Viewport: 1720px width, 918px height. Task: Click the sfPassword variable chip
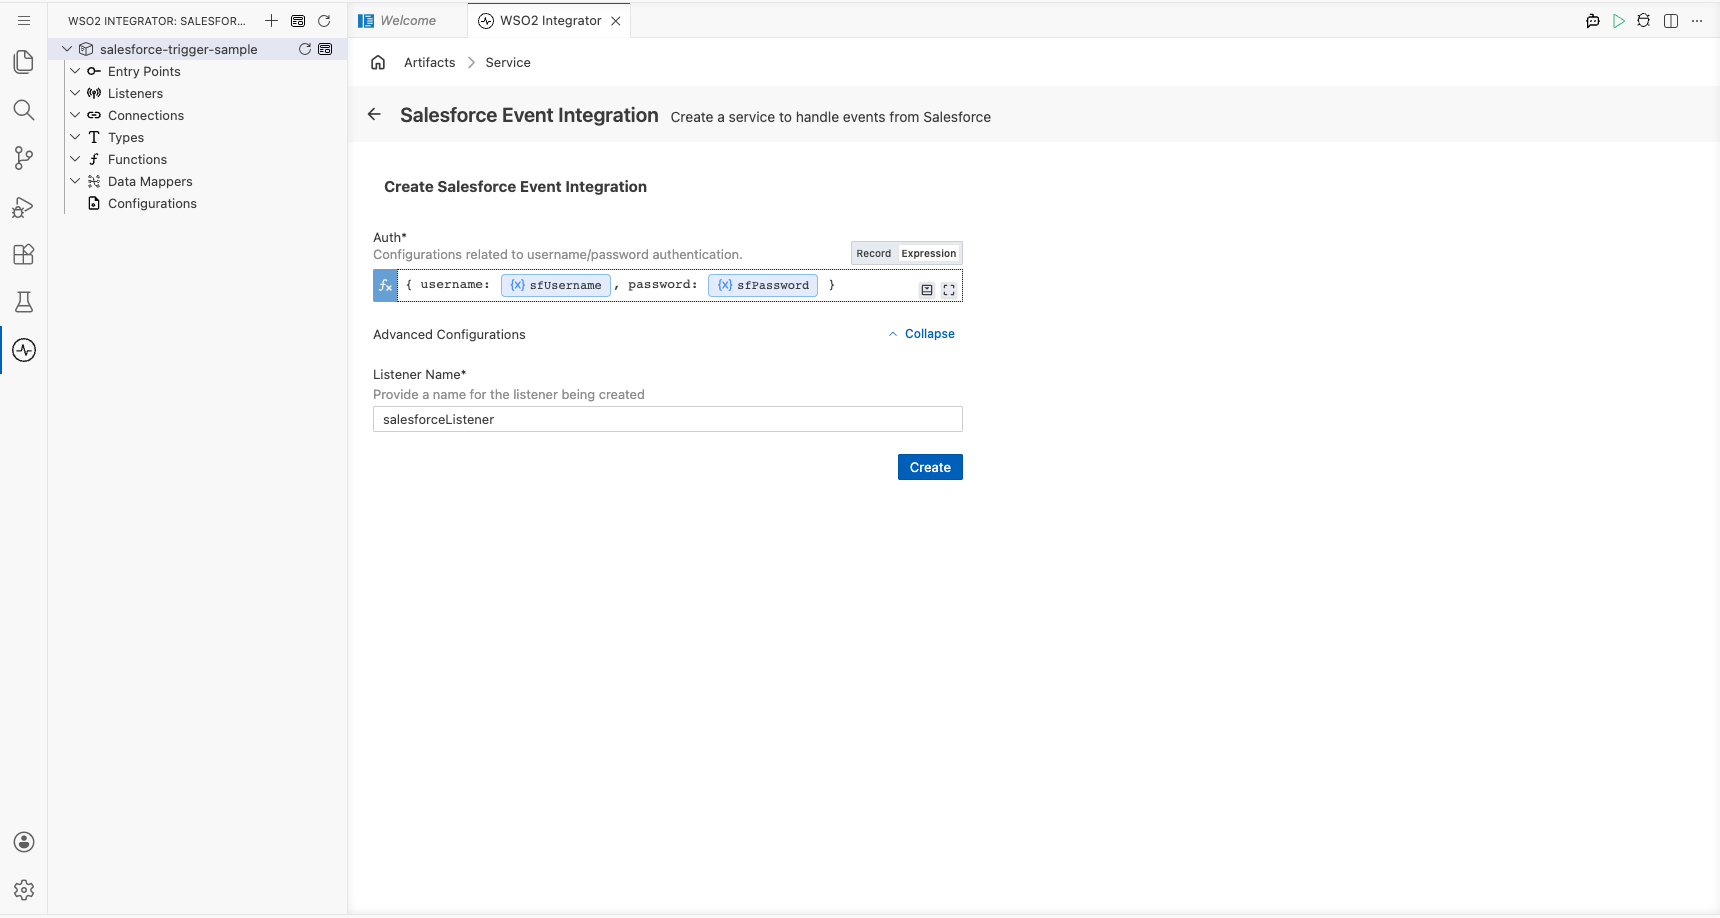(763, 285)
